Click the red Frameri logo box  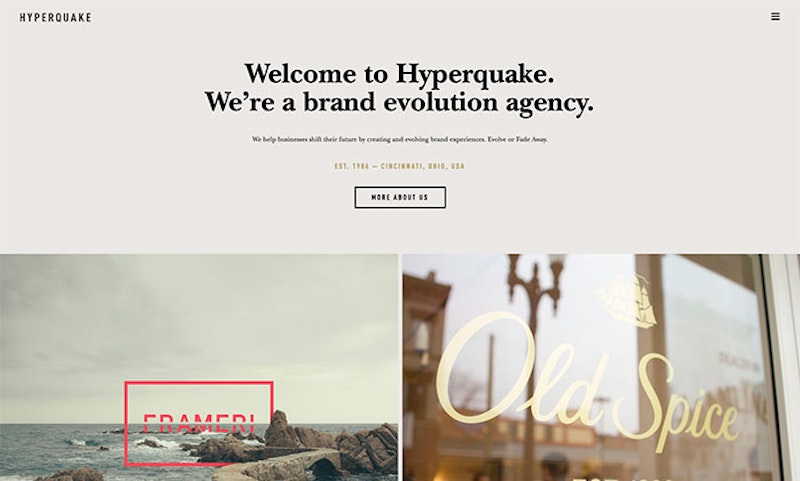coord(199,423)
